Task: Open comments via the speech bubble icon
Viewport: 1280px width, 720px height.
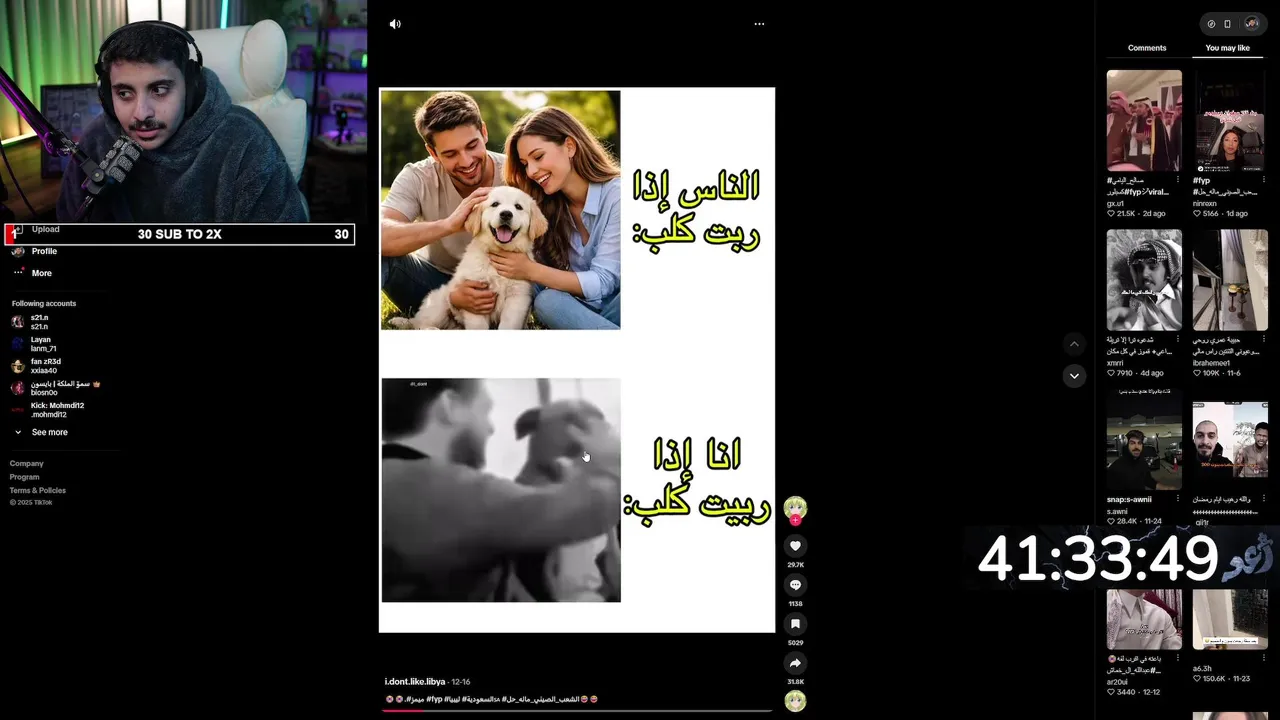Action: [x=795, y=585]
